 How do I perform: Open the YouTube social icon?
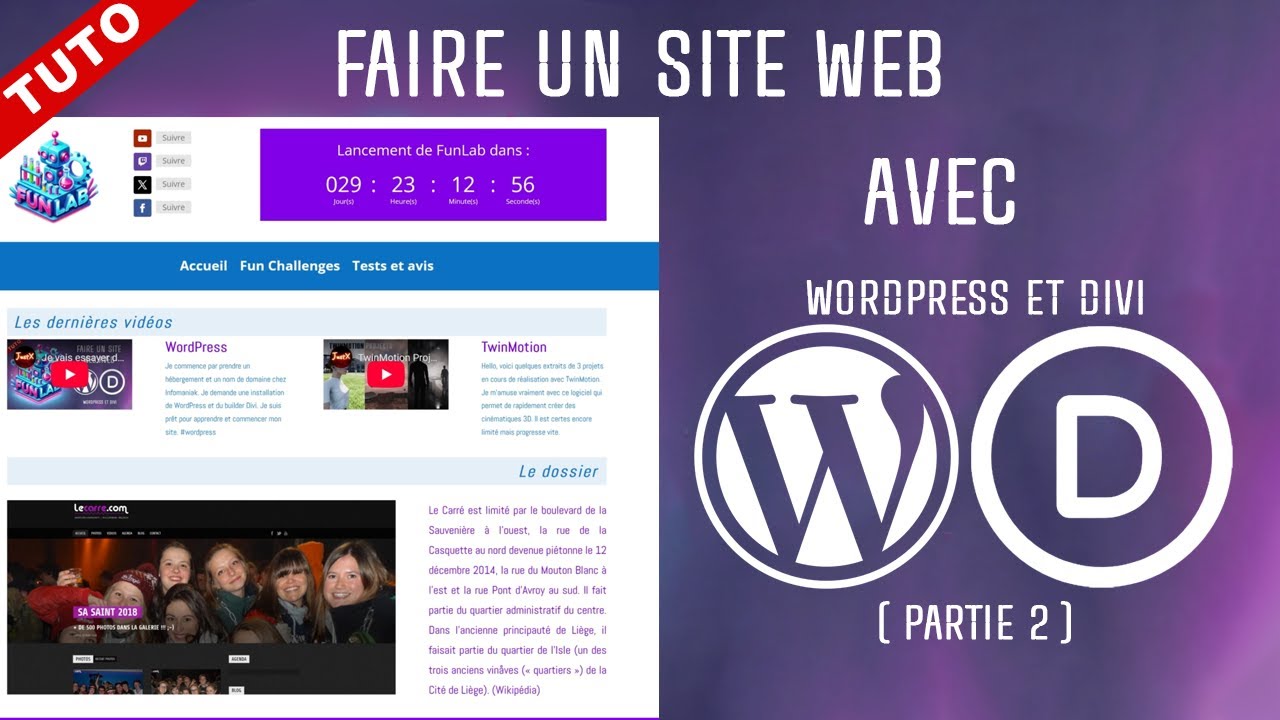tap(142, 138)
